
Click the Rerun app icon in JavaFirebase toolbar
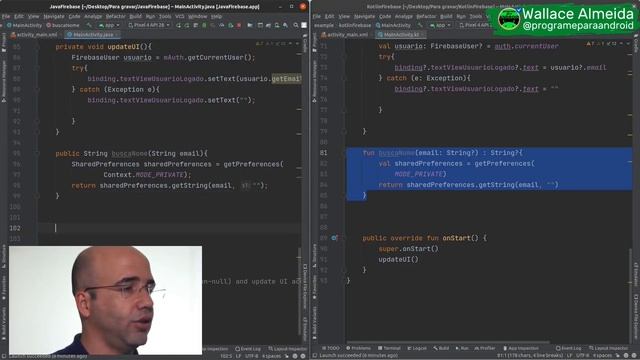(178, 25)
